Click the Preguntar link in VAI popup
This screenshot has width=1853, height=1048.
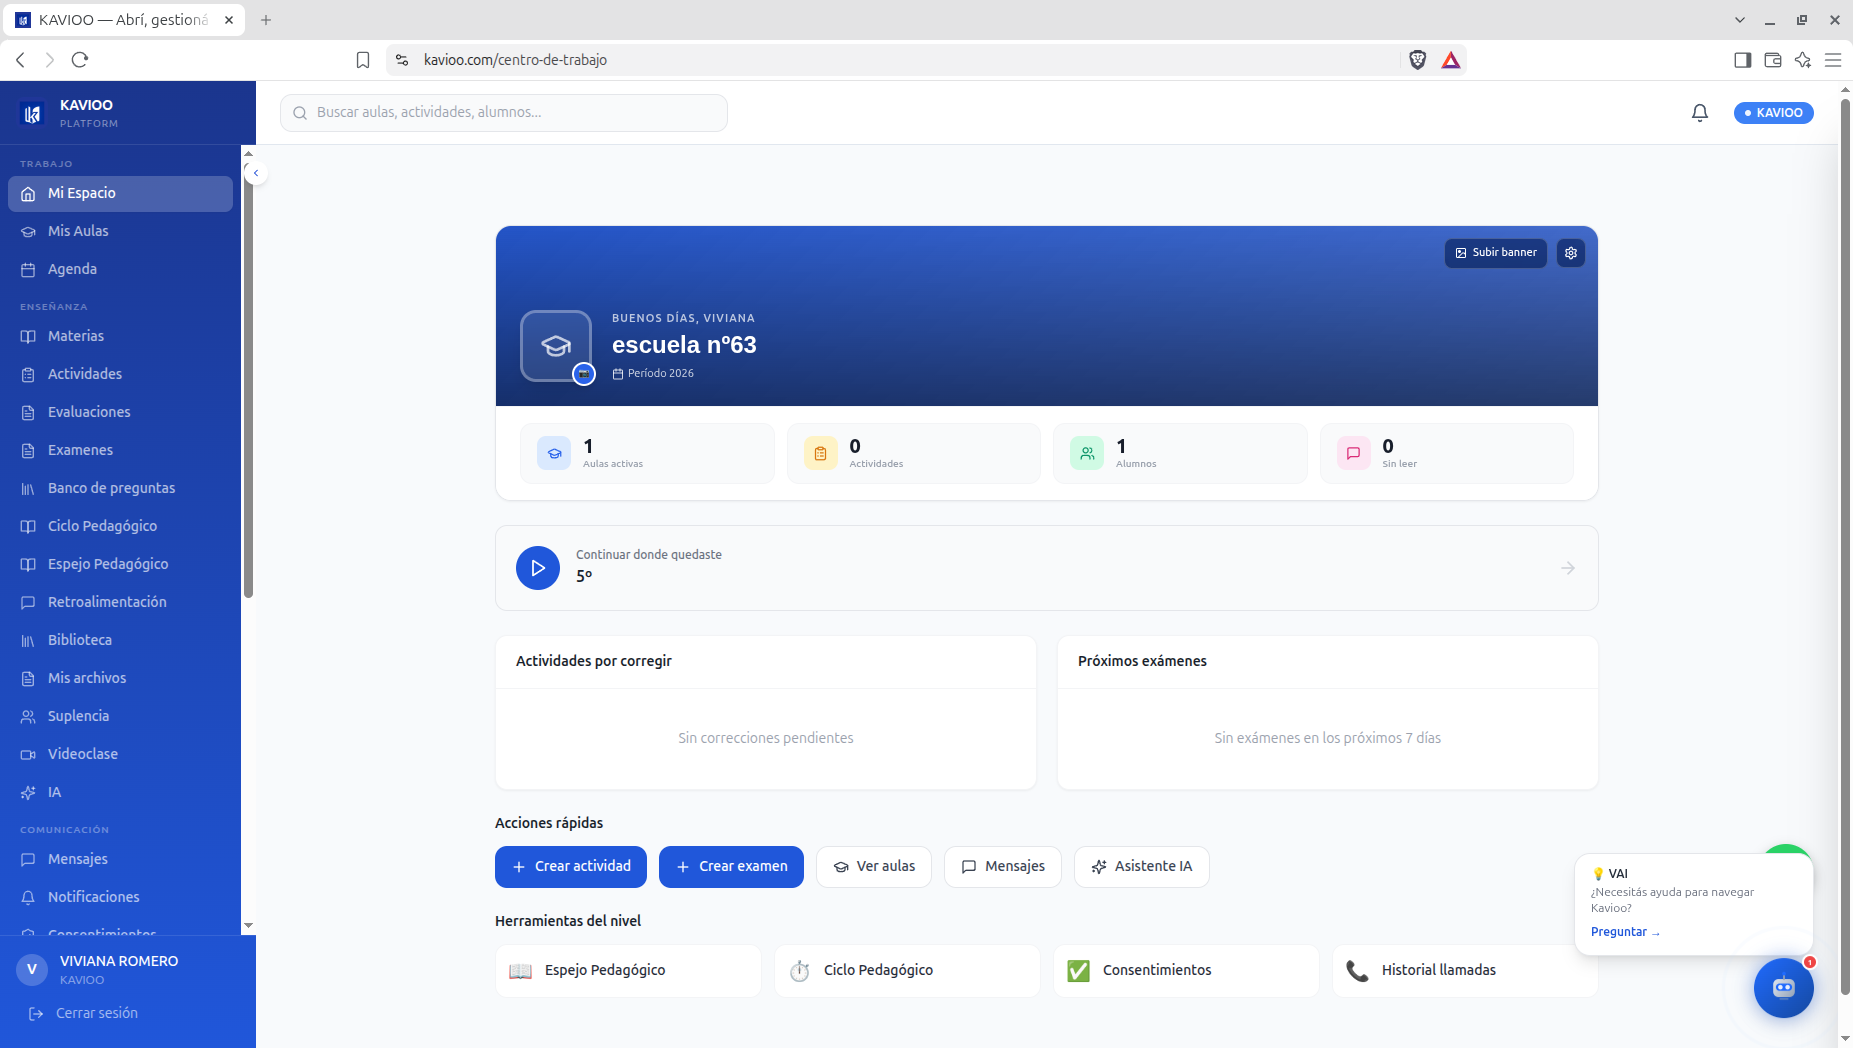click(1625, 932)
